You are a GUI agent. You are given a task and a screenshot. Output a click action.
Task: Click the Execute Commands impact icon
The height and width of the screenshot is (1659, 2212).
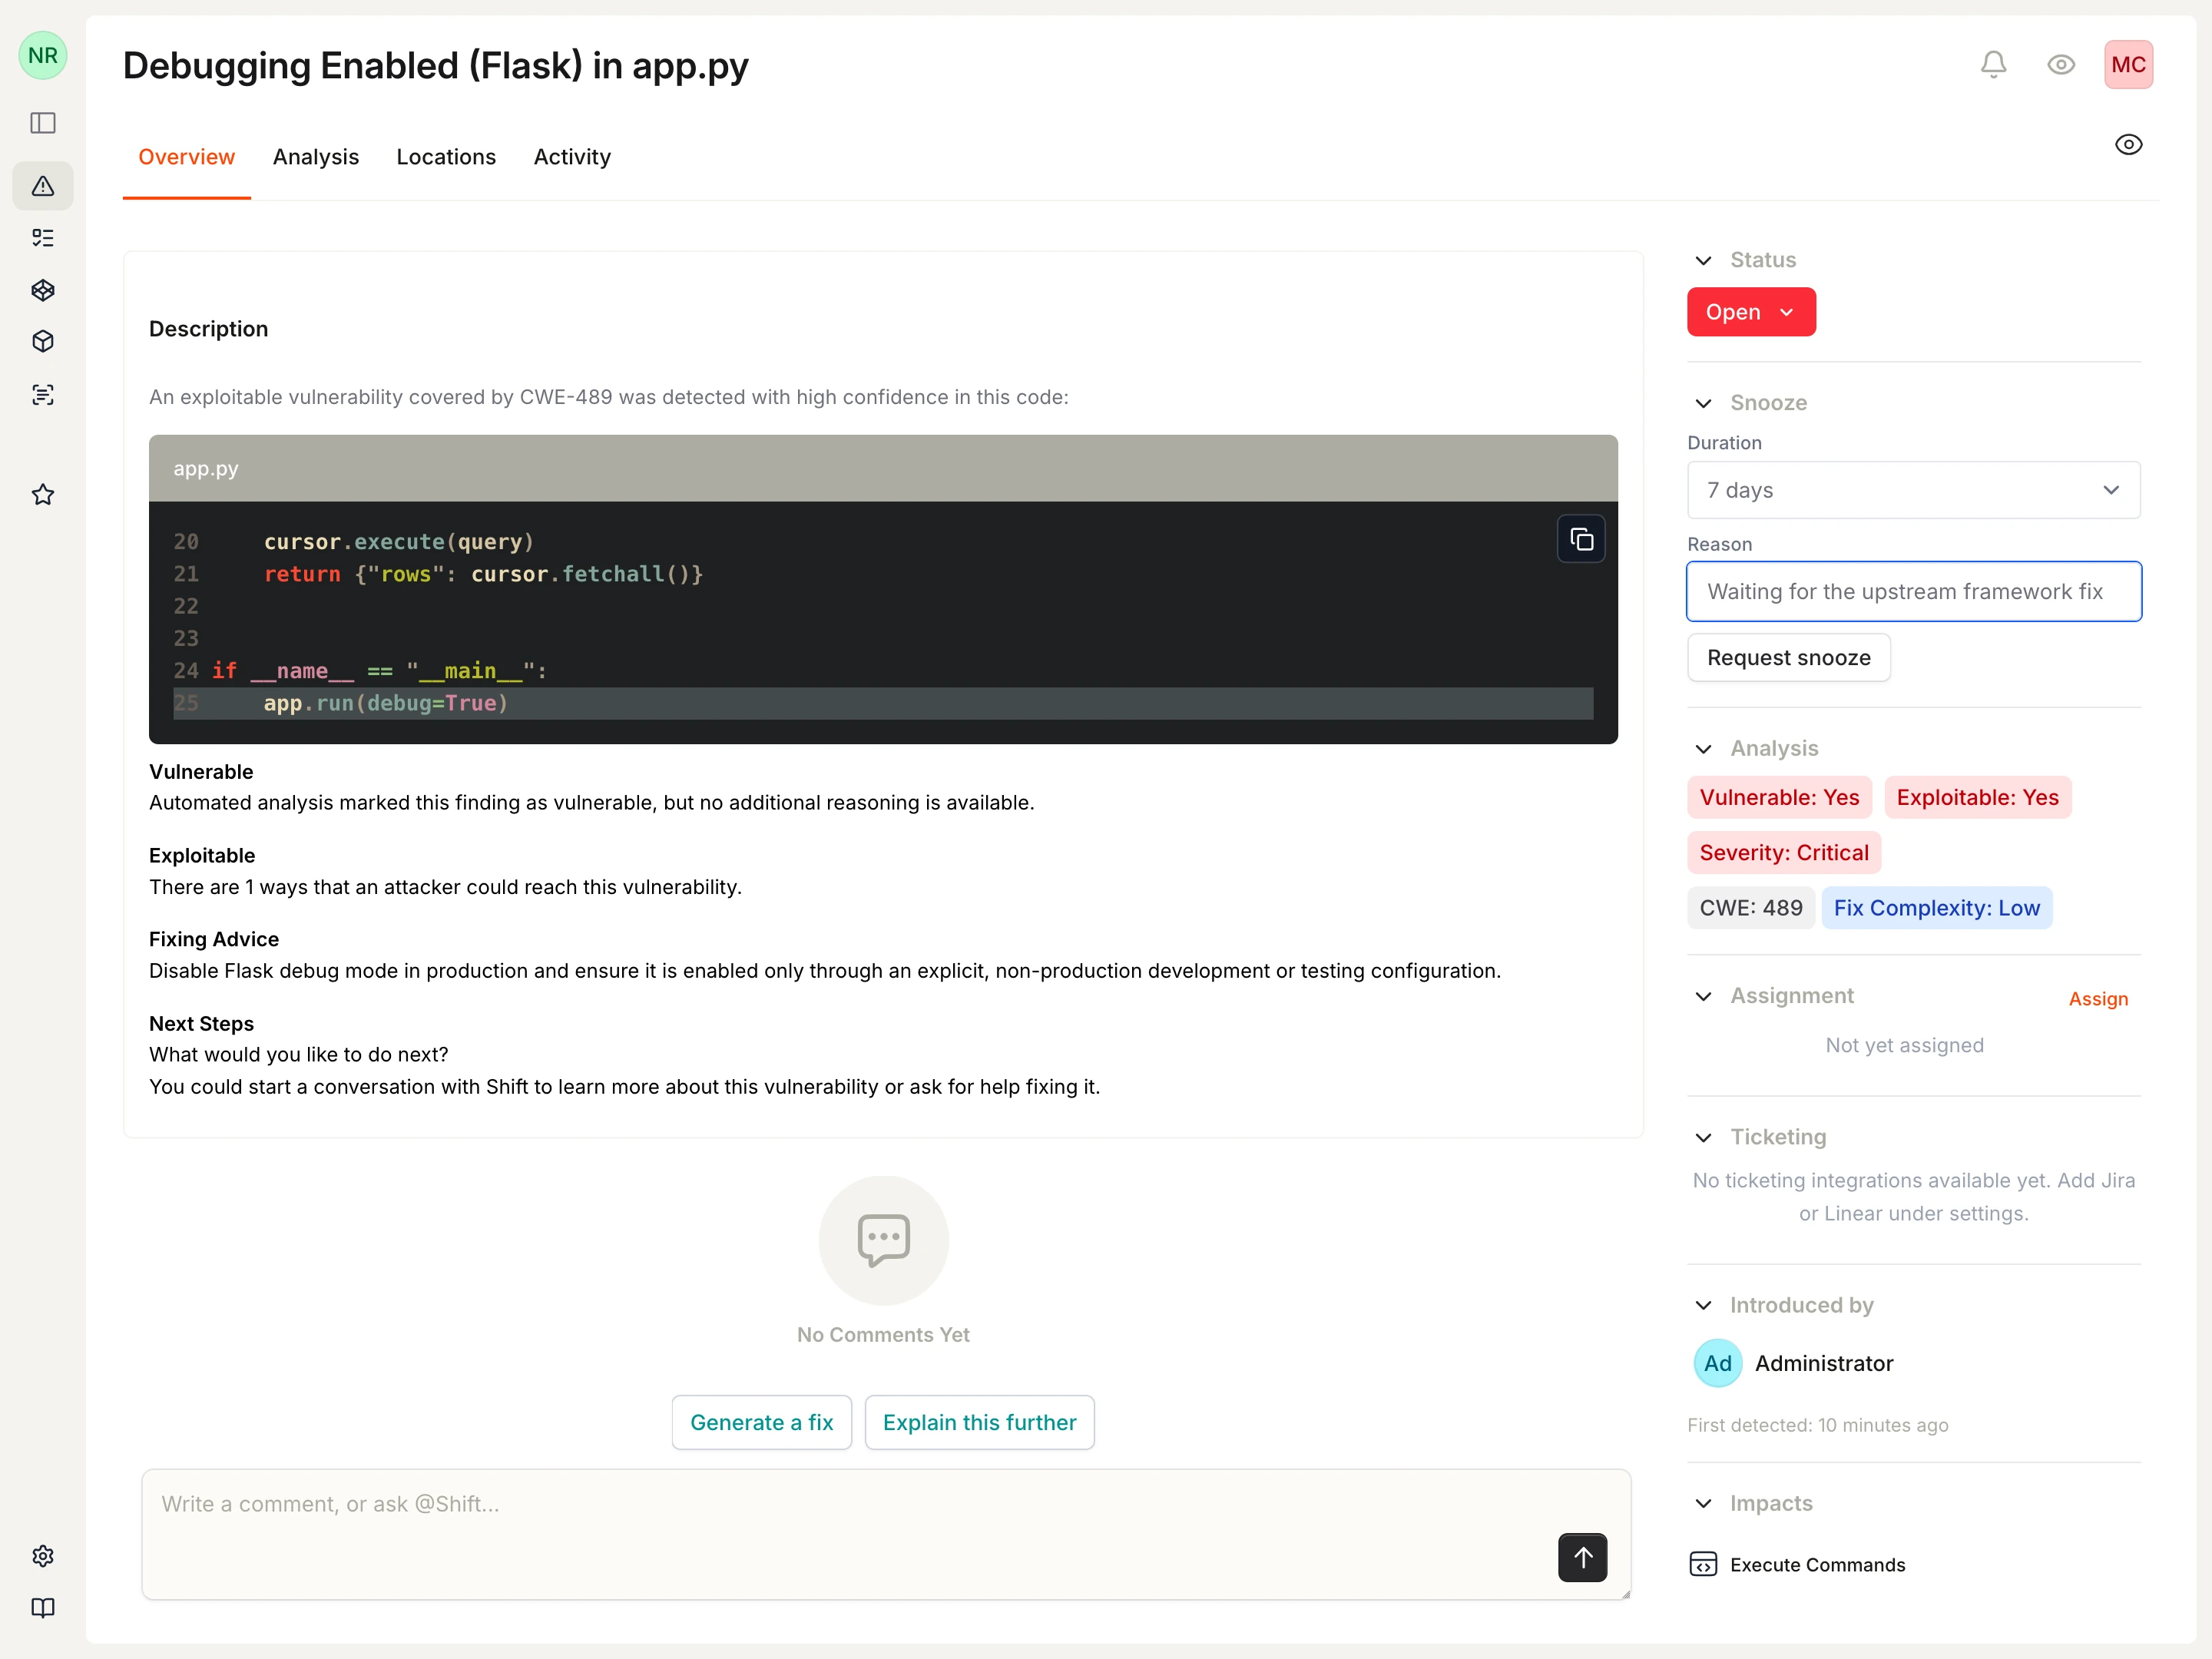pos(1703,1564)
